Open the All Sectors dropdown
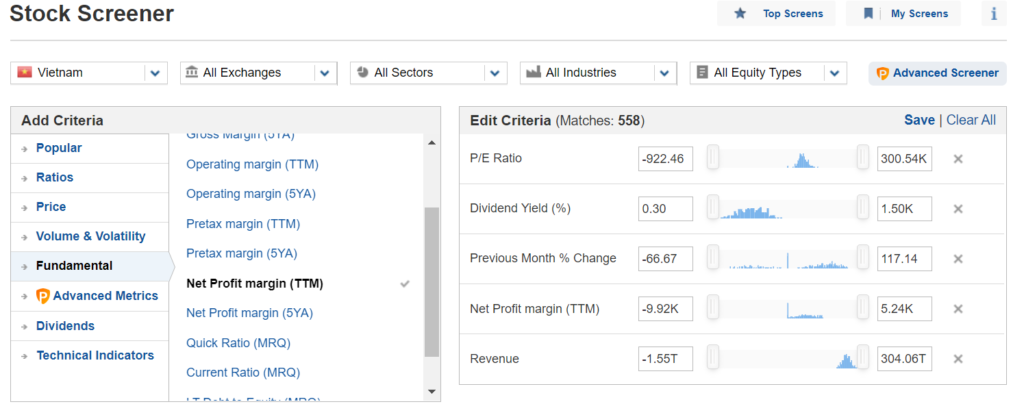Image resolution: width=1024 pixels, height=415 pixels. tap(428, 73)
